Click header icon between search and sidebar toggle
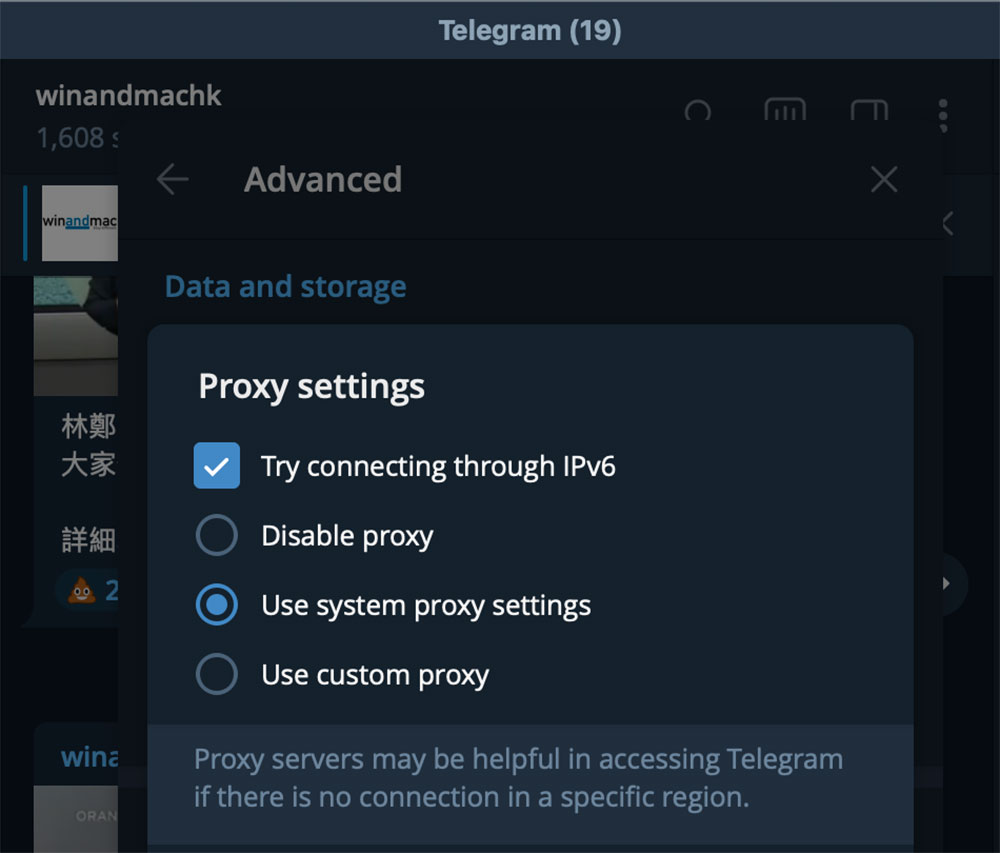This screenshot has width=1000, height=853. tap(785, 111)
